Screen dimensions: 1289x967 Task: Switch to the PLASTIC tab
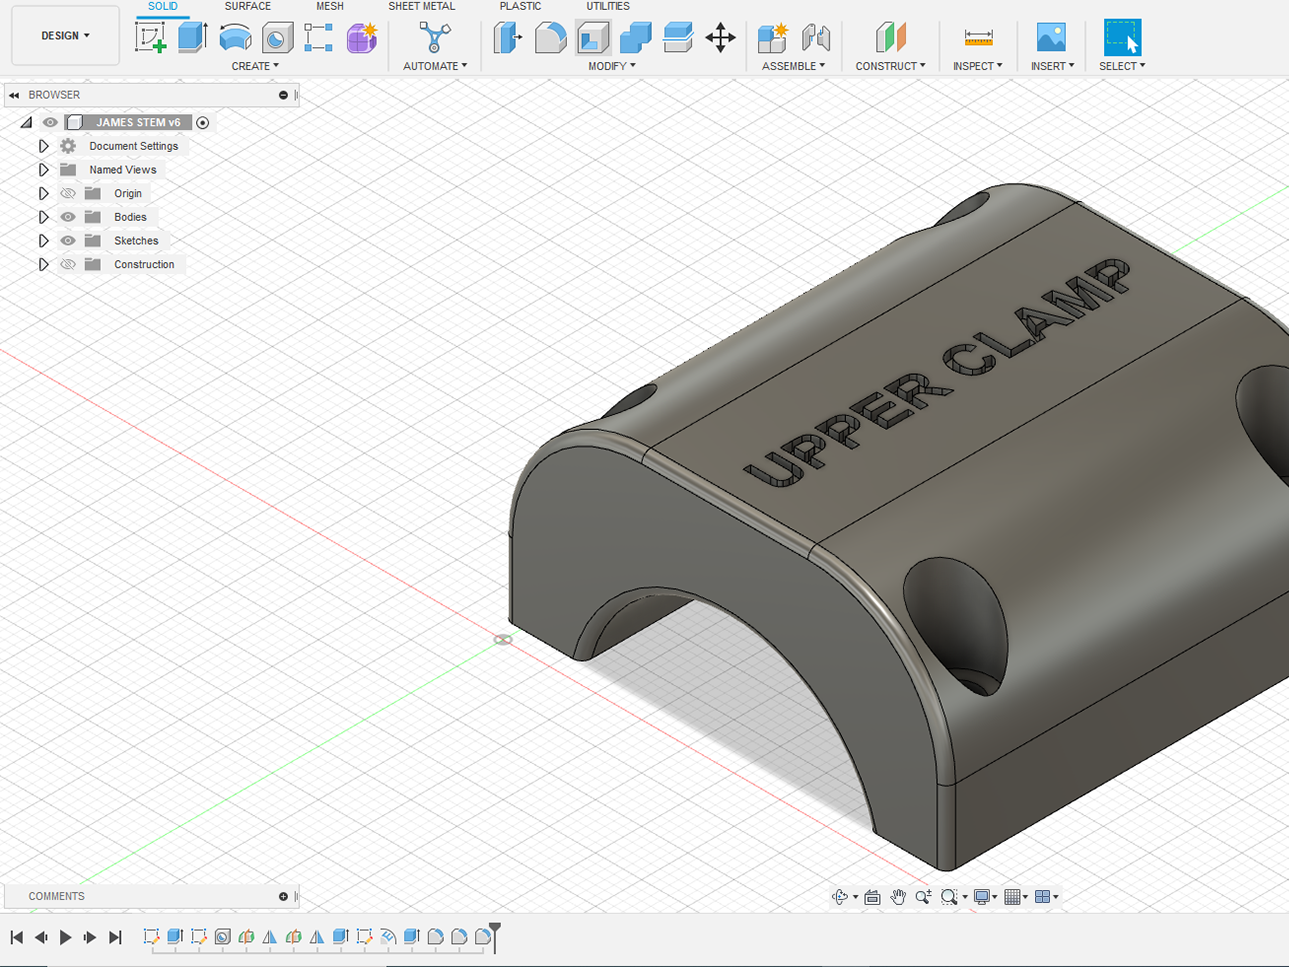point(520,6)
